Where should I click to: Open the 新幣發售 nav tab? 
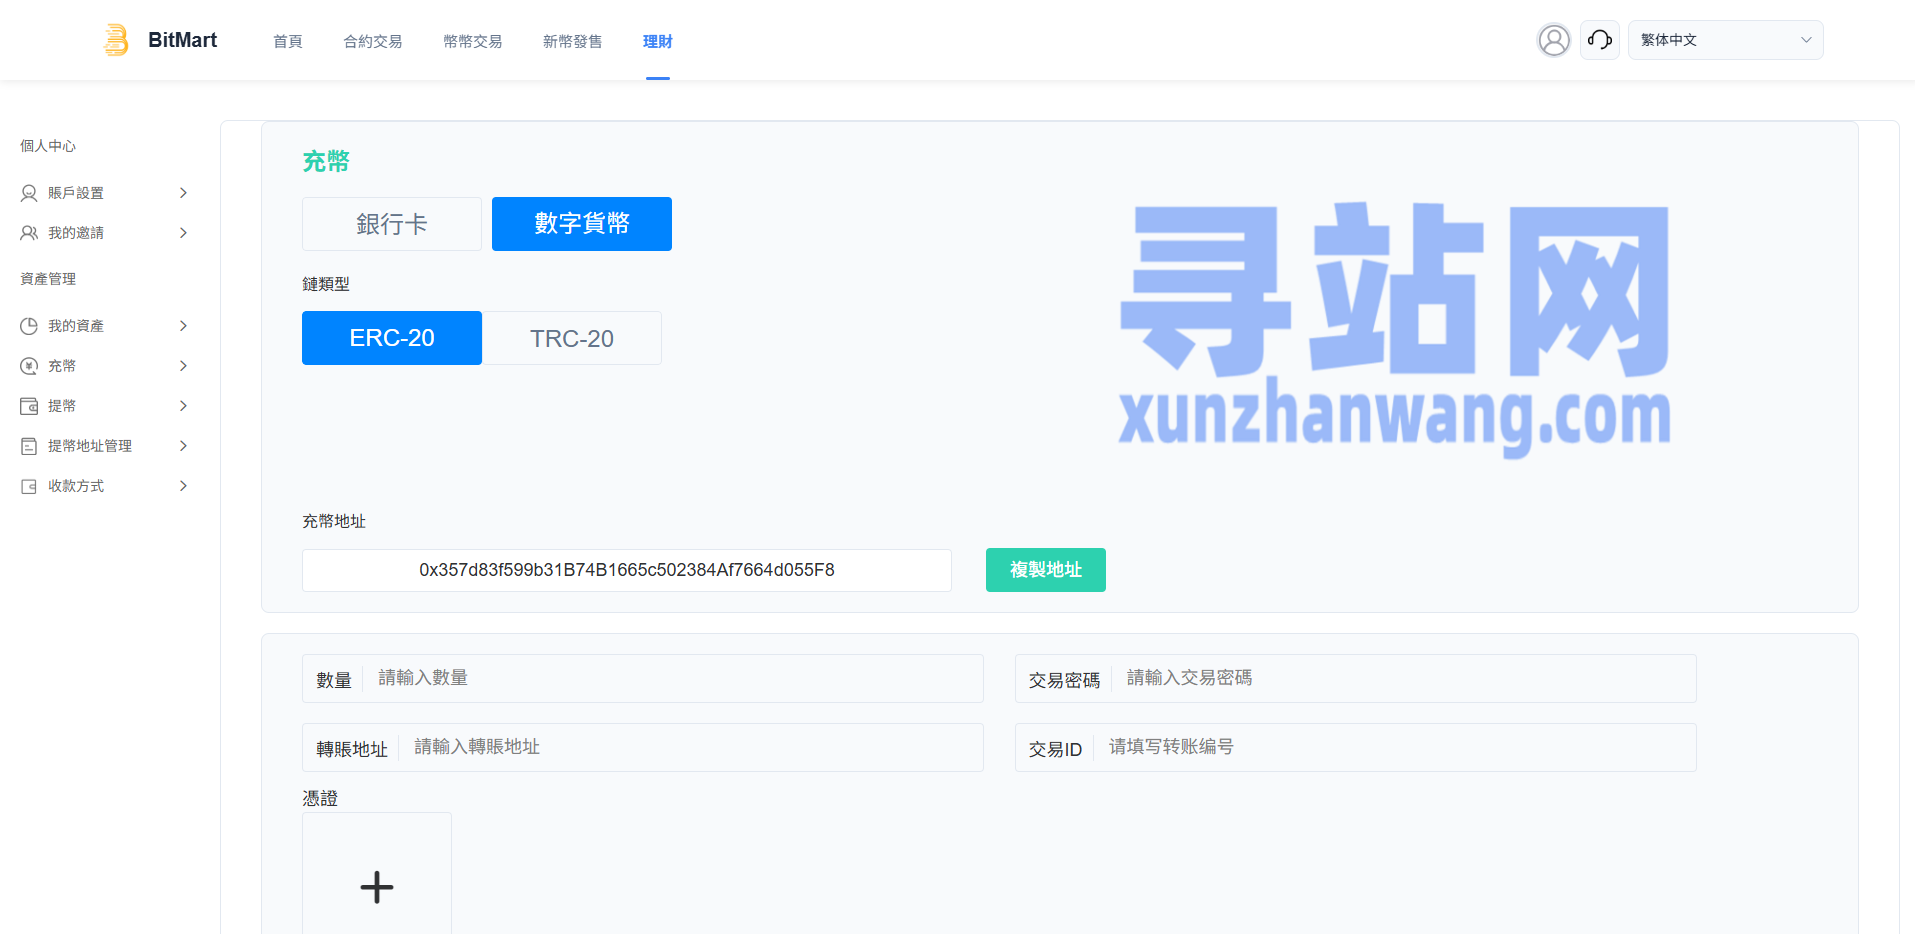click(x=572, y=41)
